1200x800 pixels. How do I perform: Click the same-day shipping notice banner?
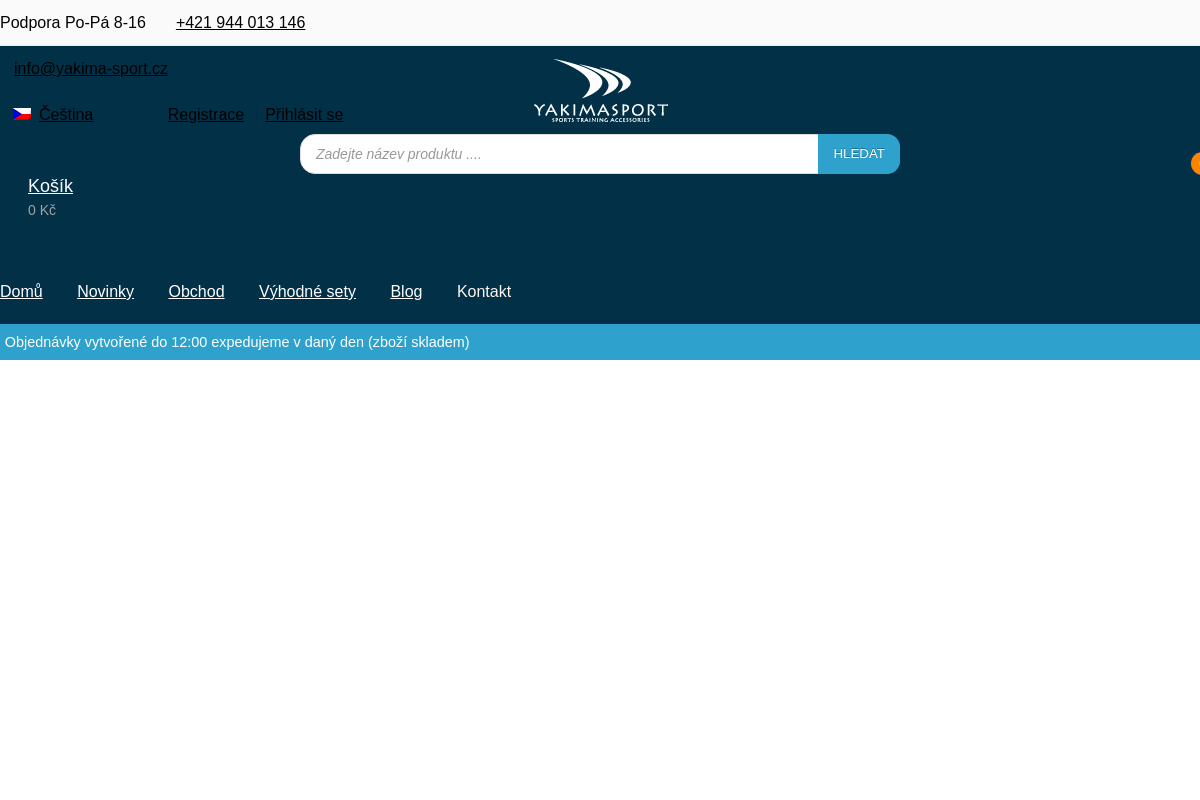[237, 342]
